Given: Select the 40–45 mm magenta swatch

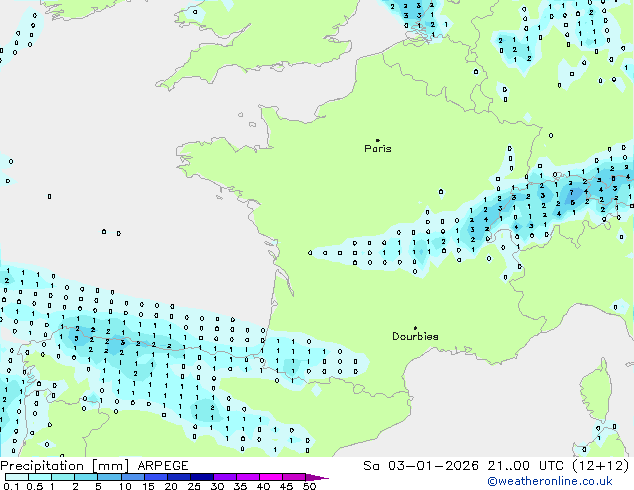Looking at the screenshot, I should pos(271,477).
